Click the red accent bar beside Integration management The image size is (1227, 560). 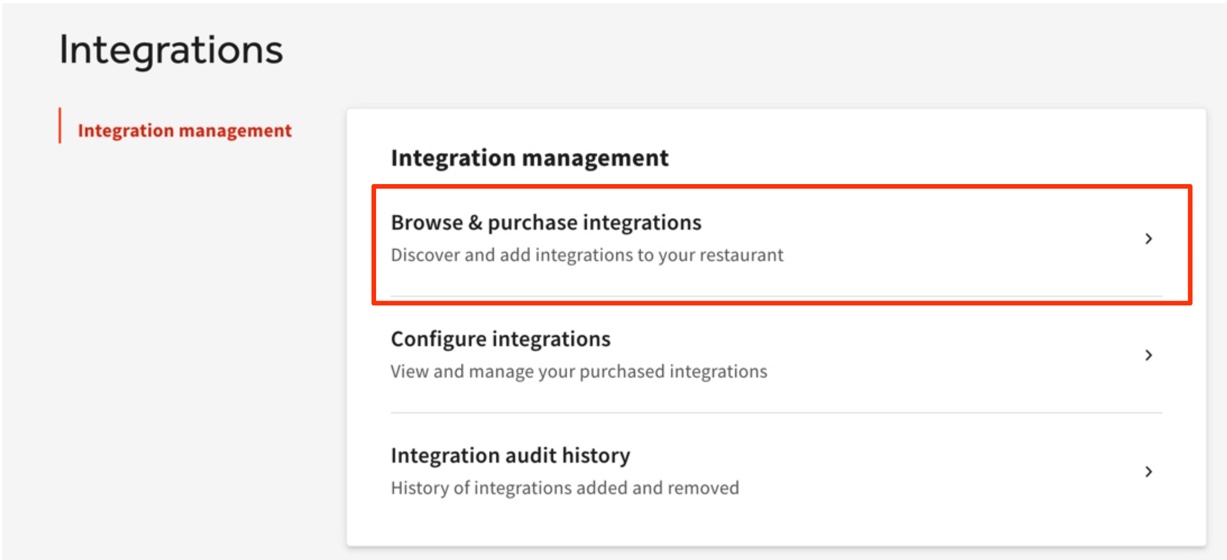(60, 126)
